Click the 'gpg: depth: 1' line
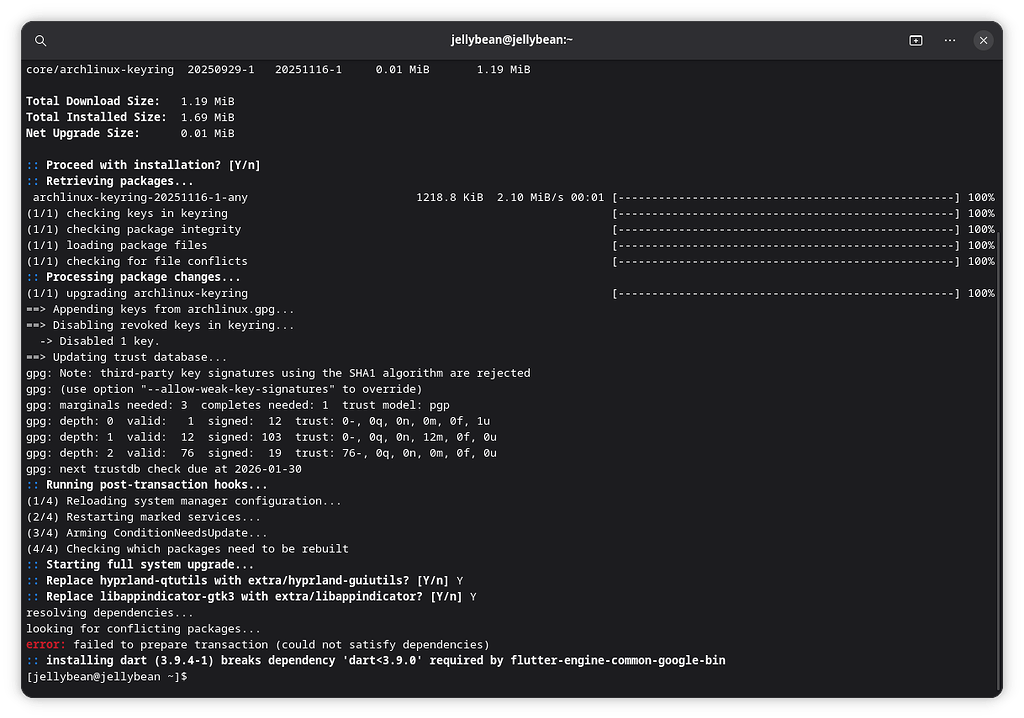Screen dimensions: 1024x718 pos(261,437)
